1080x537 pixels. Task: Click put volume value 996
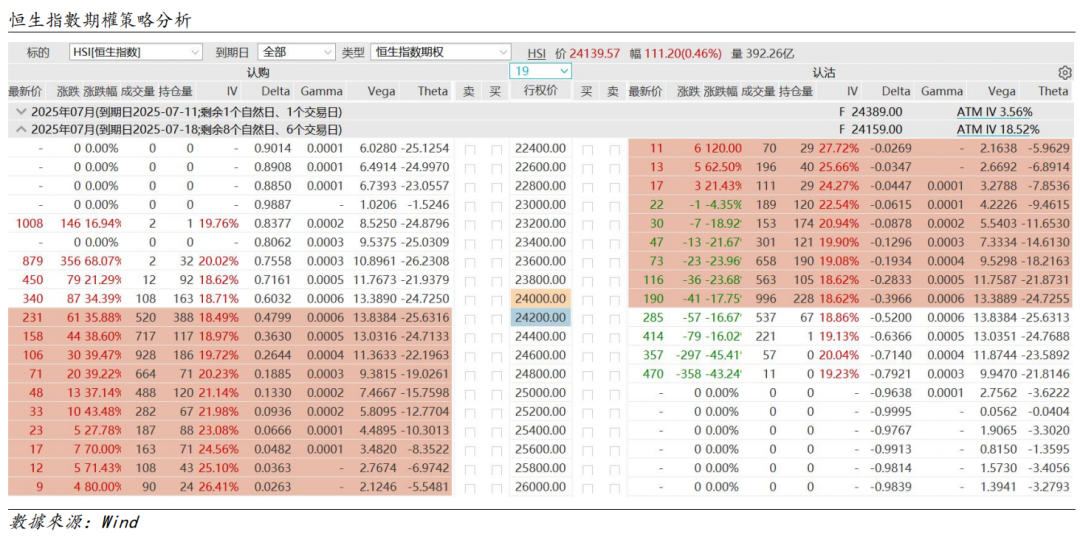(765, 299)
